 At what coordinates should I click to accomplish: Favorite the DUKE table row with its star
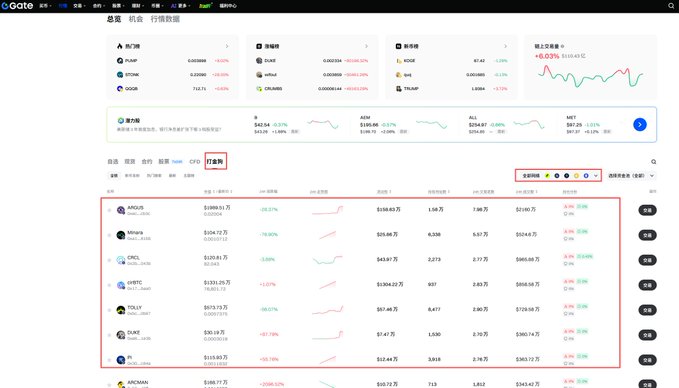(109, 335)
